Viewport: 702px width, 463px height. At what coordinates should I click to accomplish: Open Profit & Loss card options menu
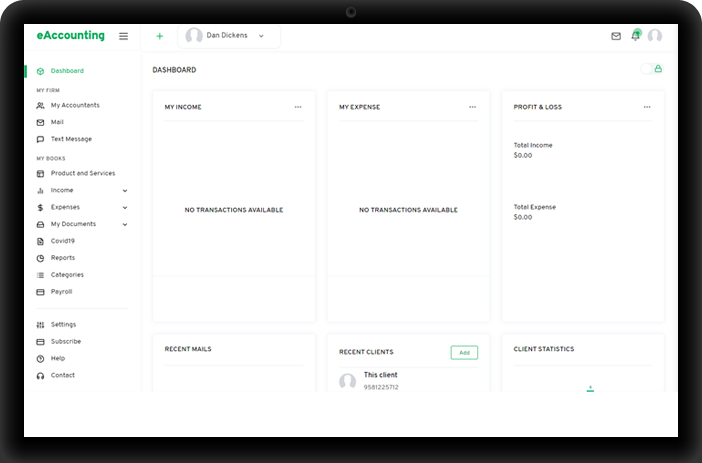(647, 107)
